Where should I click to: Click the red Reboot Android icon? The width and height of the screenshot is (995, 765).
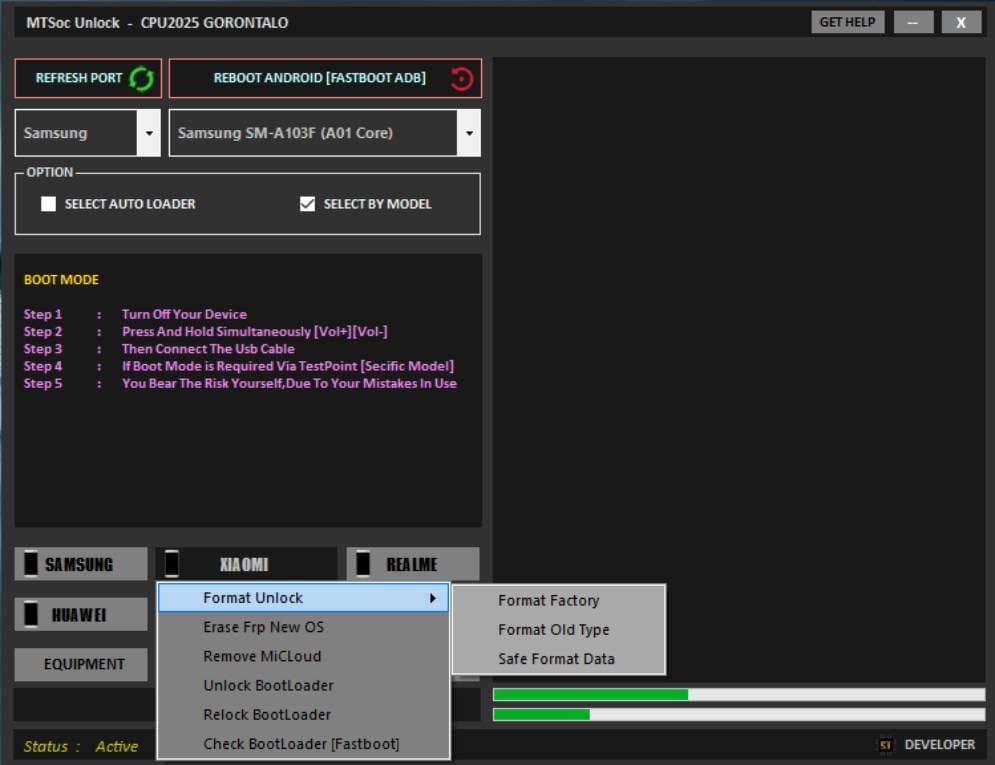tap(459, 78)
